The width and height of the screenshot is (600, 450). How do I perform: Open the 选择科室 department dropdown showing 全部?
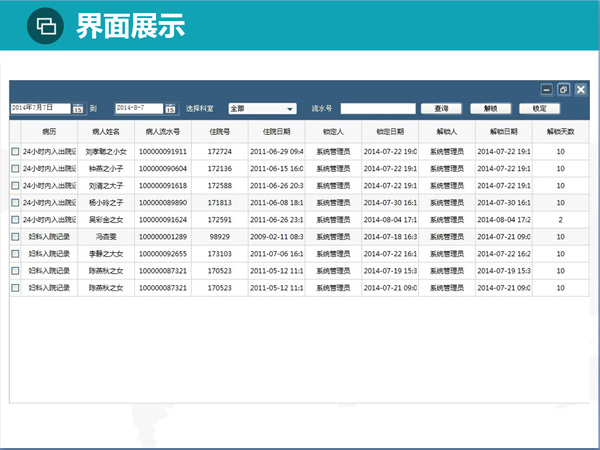262,109
